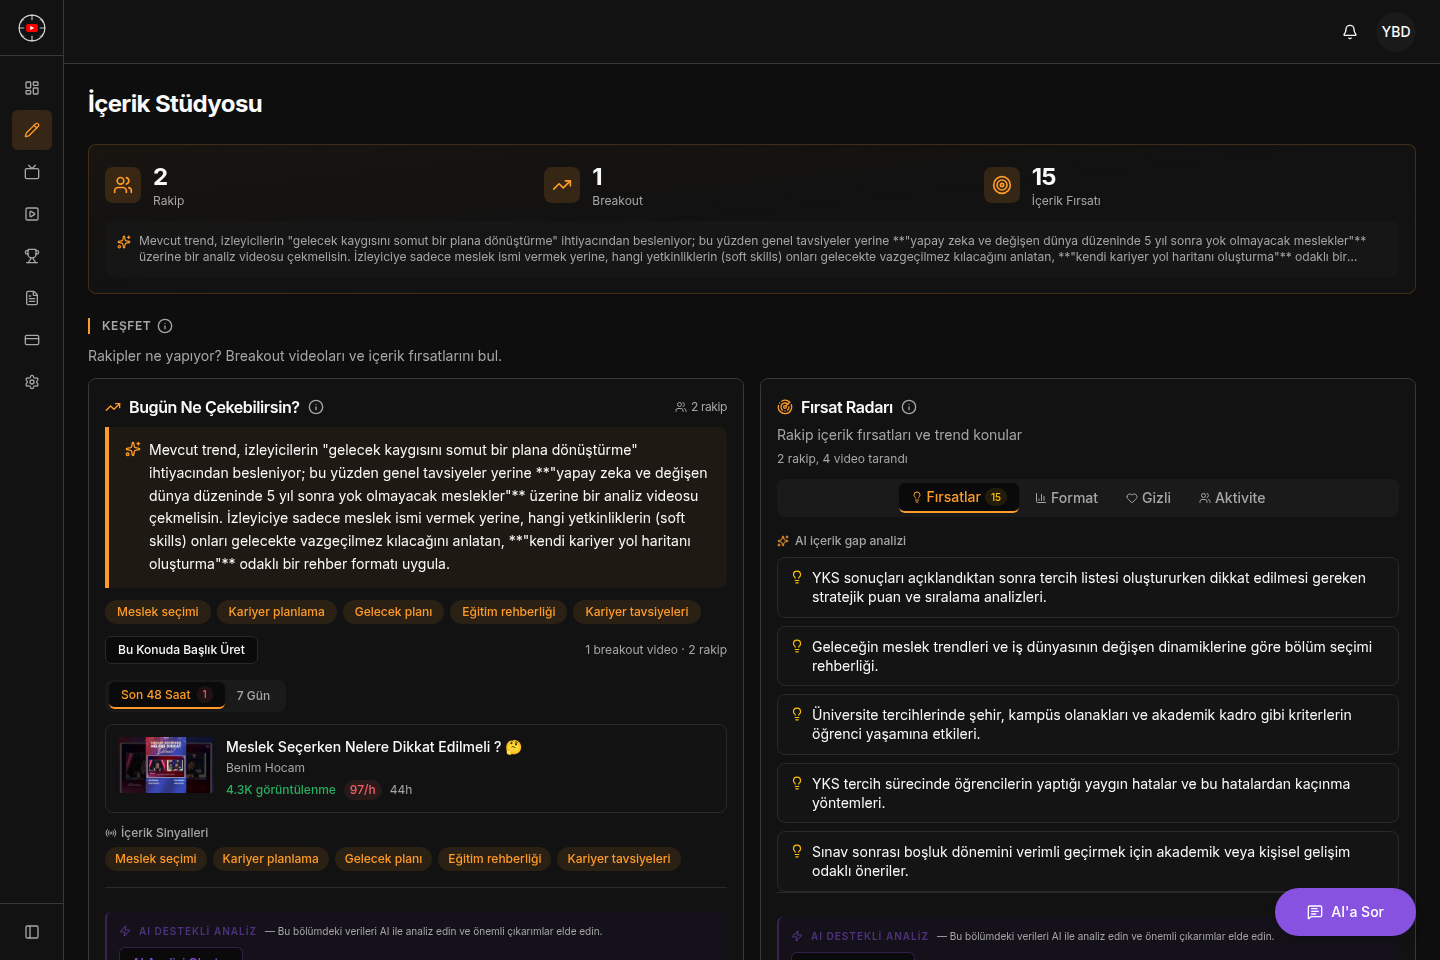Viewport: 1440px width, 960px height.
Task: Open the AI'a Sor chat button
Action: coord(1345,912)
